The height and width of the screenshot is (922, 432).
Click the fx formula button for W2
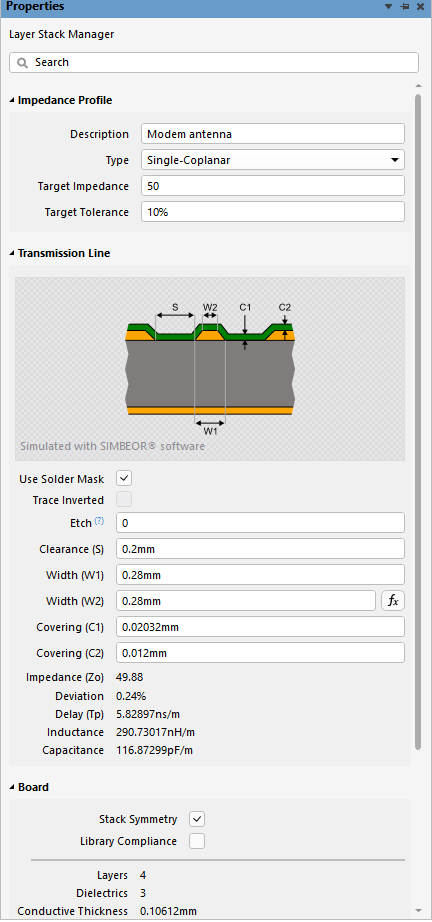(393, 601)
